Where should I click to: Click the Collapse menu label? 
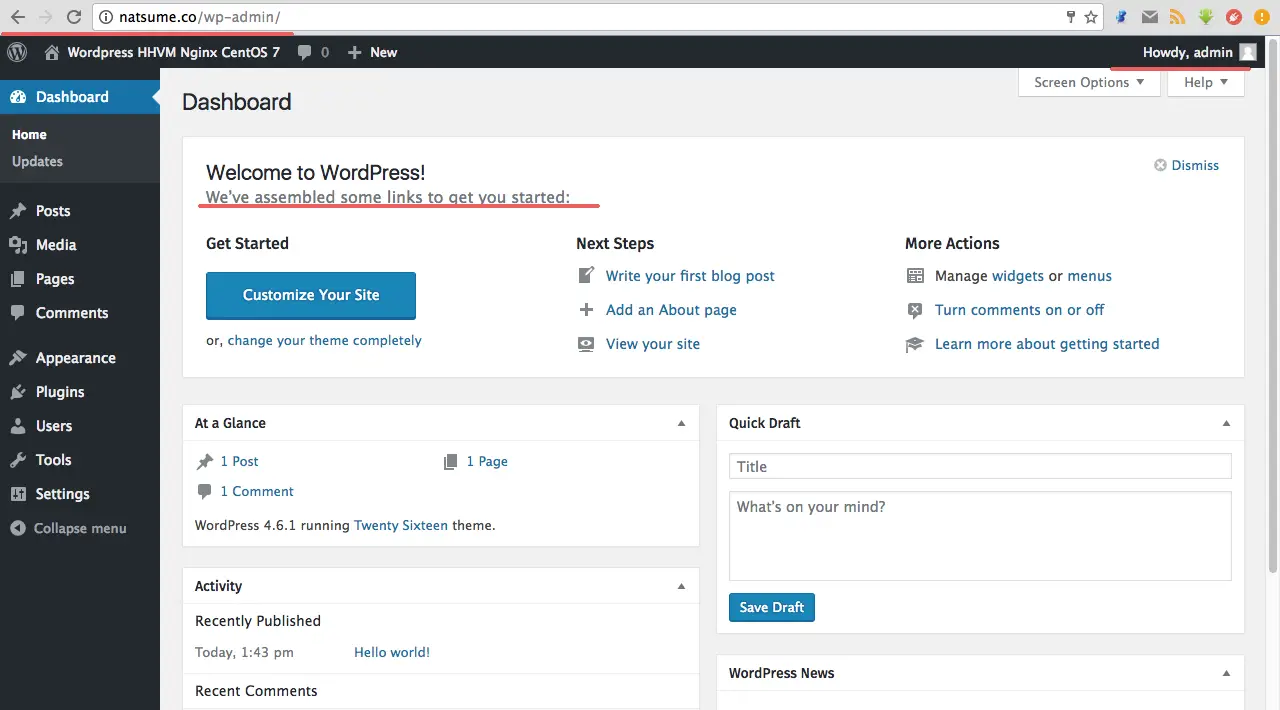click(x=80, y=528)
